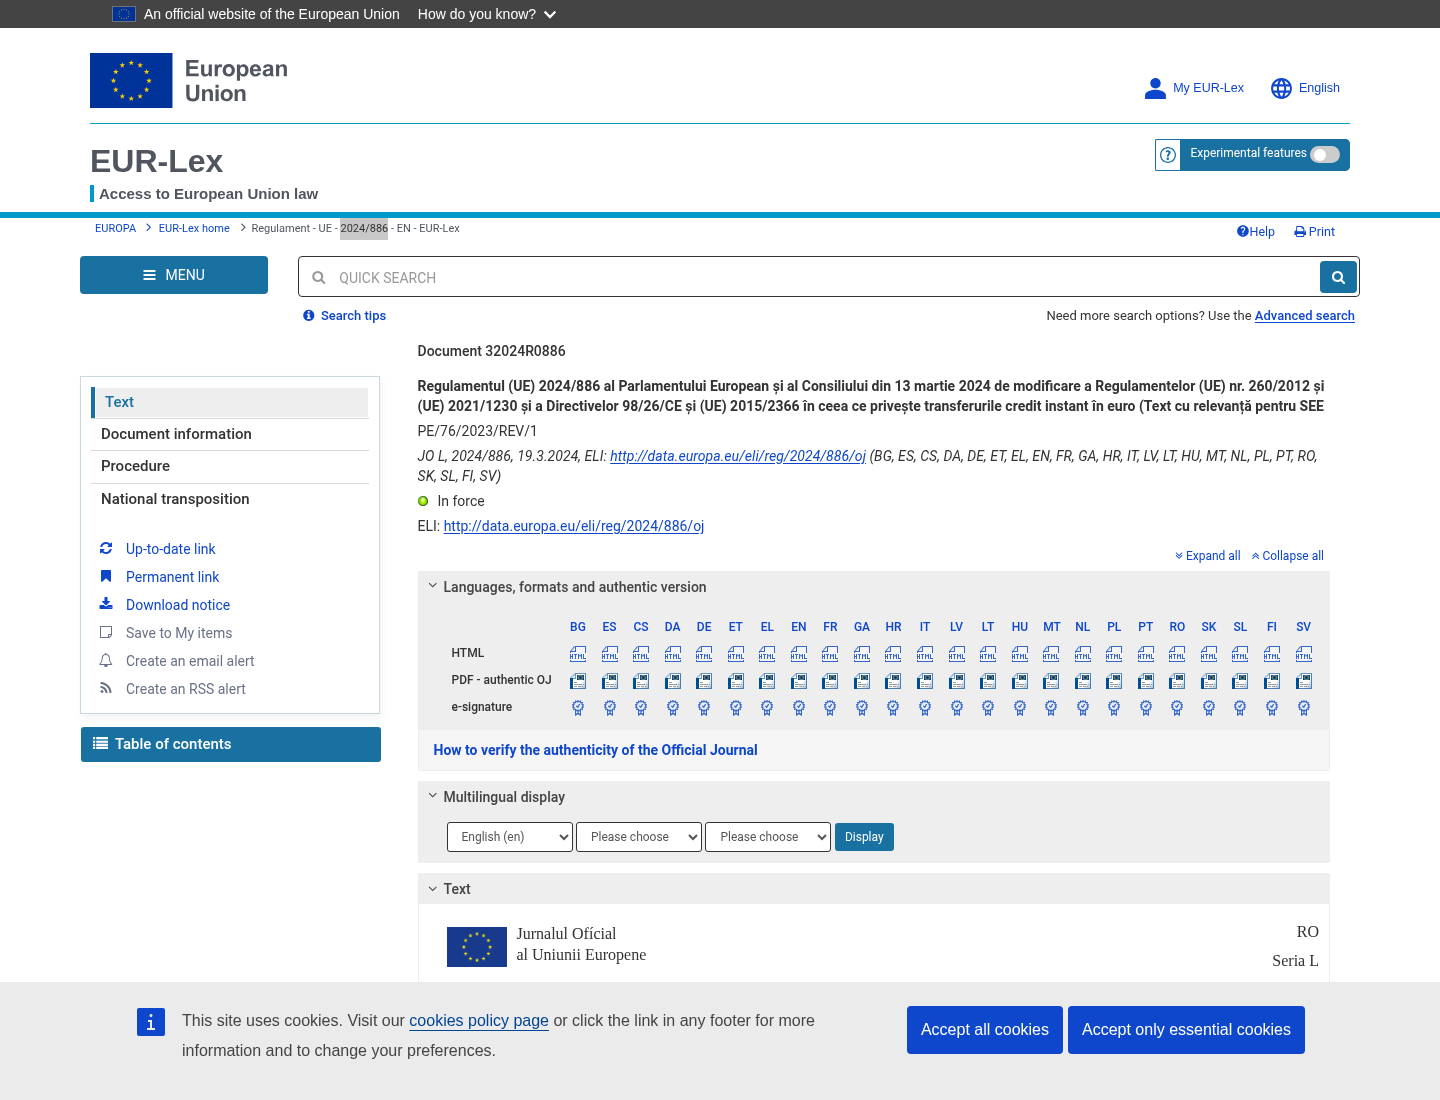Open the Search tips link
The width and height of the screenshot is (1440, 1100).
point(345,316)
